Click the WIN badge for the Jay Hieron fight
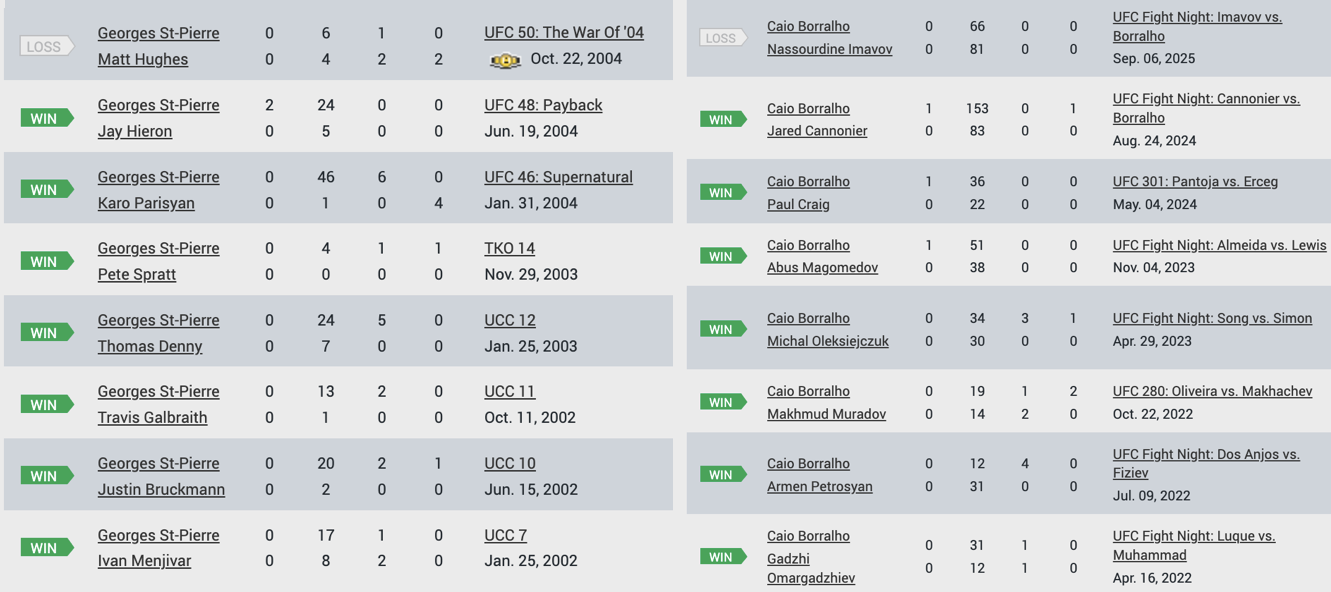 pos(47,118)
